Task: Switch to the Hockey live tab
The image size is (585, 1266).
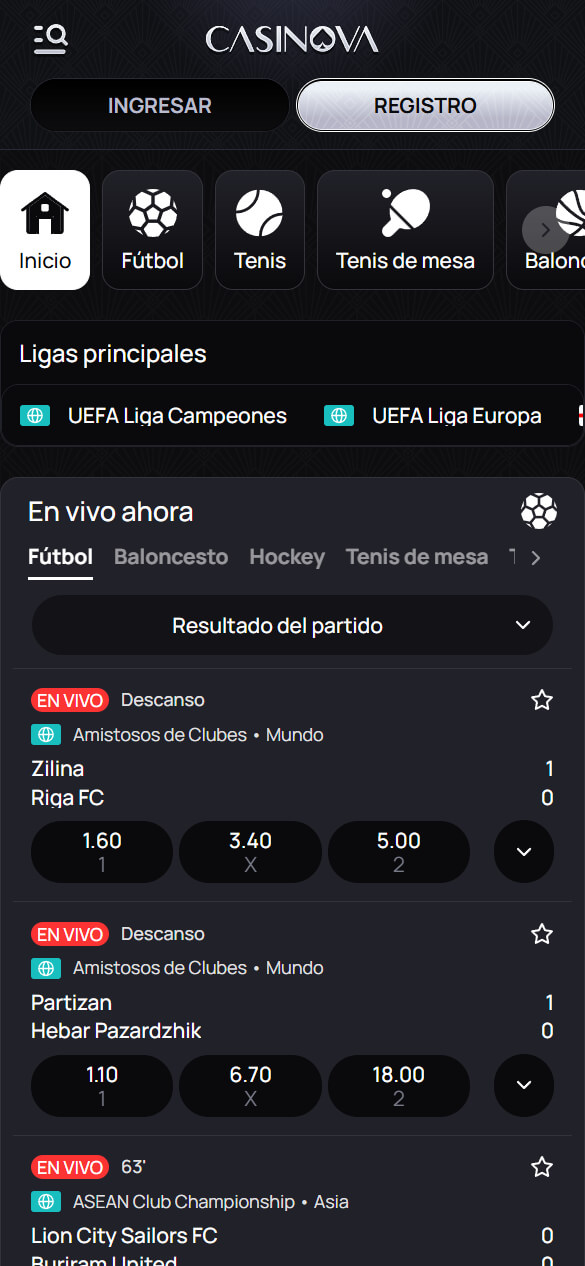Action: point(287,557)
